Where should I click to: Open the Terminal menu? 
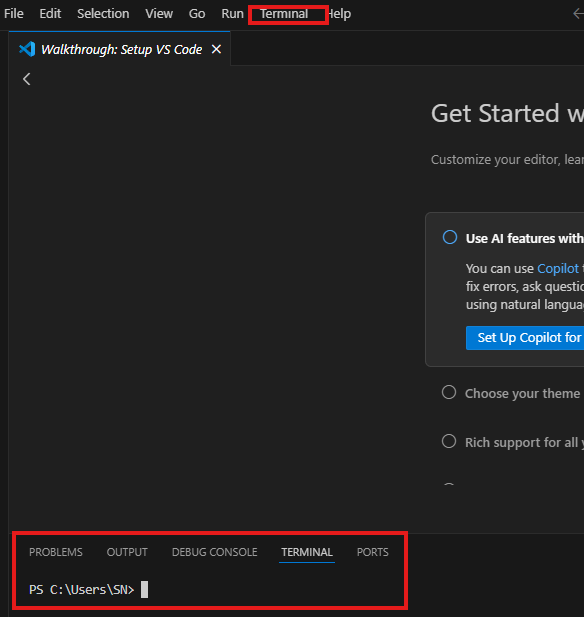284,14
